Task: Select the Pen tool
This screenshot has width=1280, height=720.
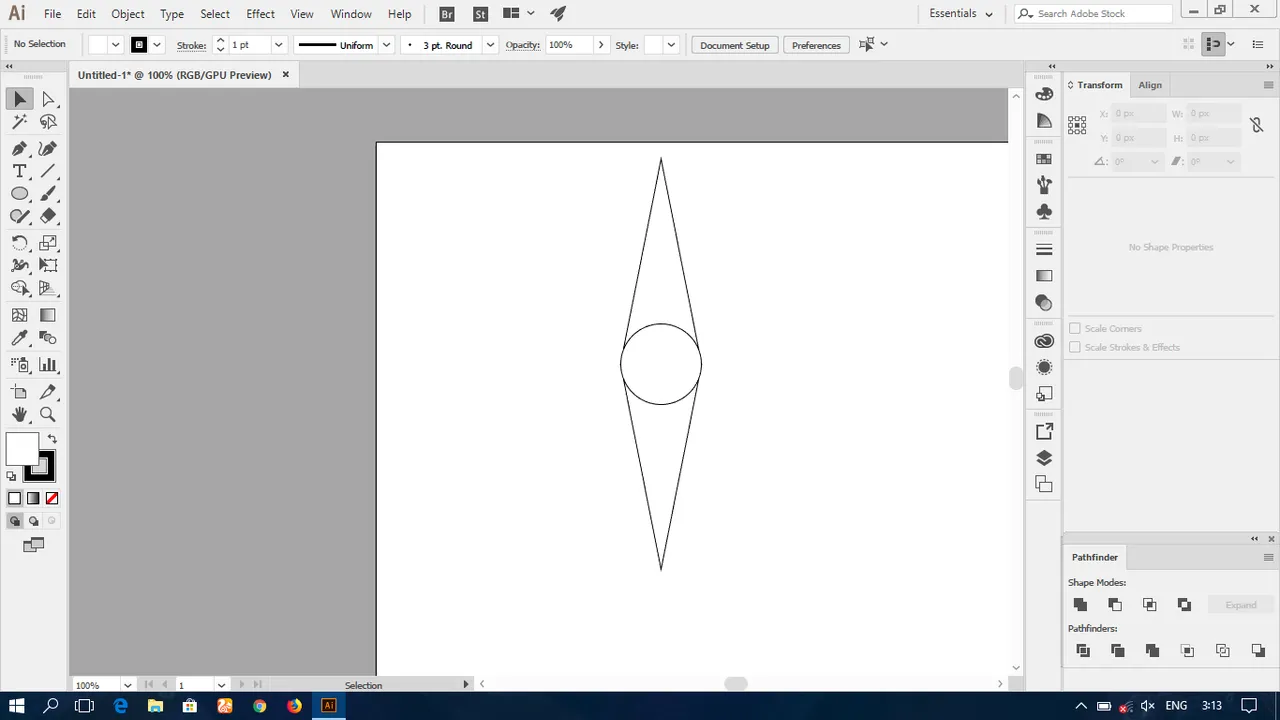Action: click(x=20, y=148)
